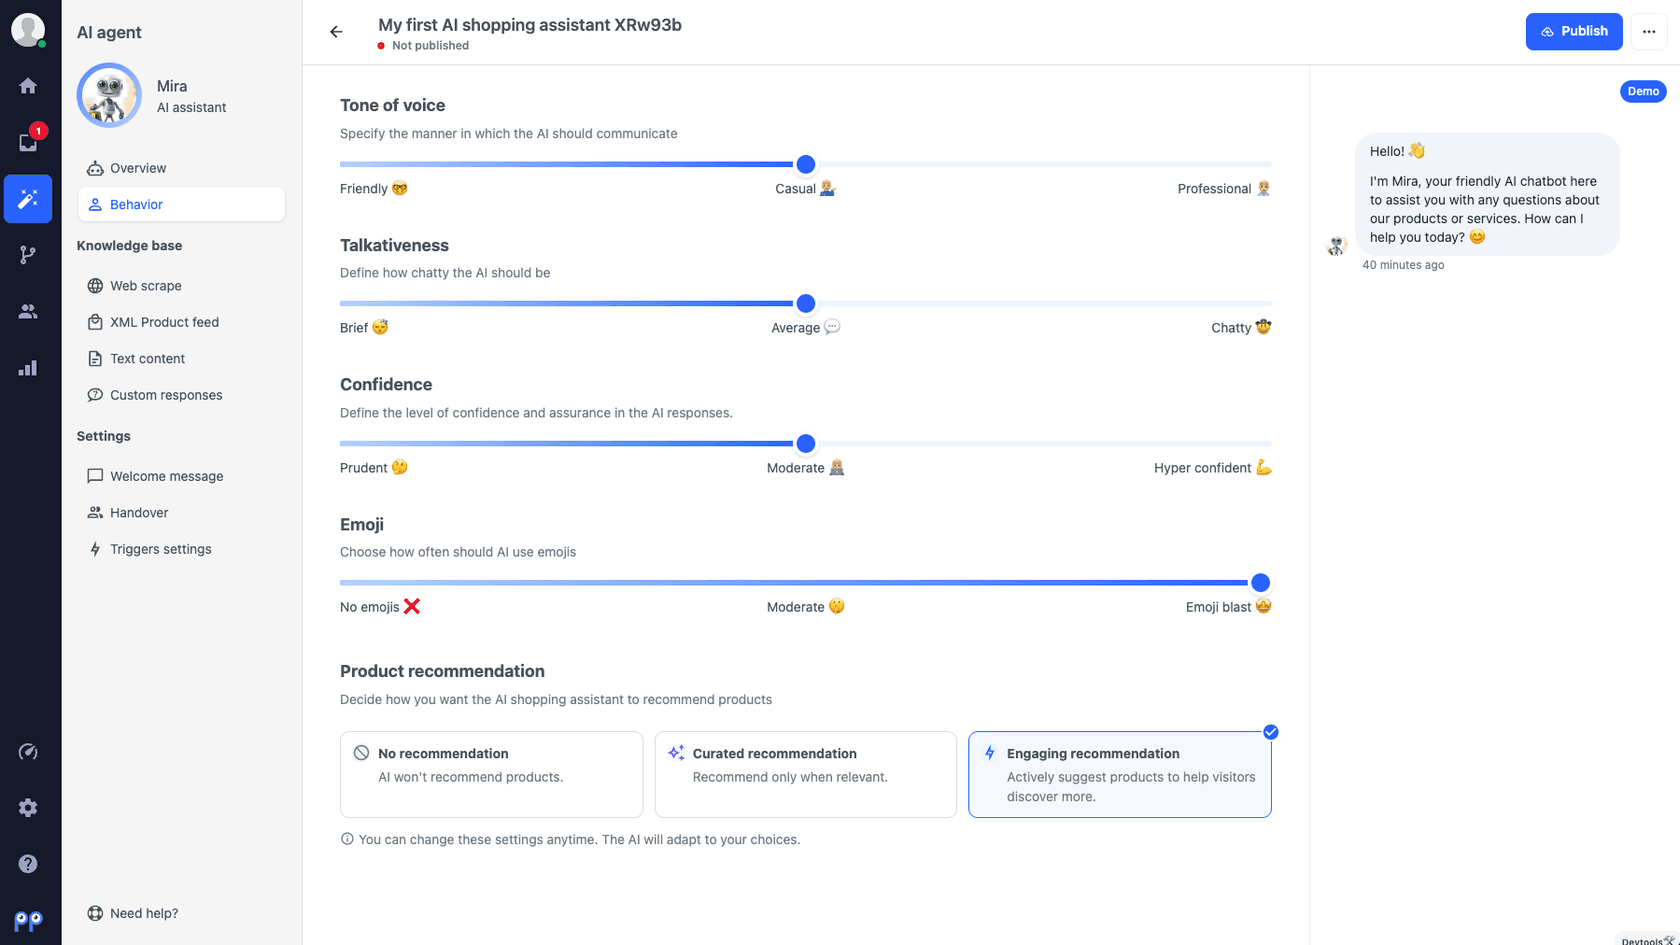Click the curated recommendation sparkle icon
This screenshot has height=945, width=1680.
[676, 753]
